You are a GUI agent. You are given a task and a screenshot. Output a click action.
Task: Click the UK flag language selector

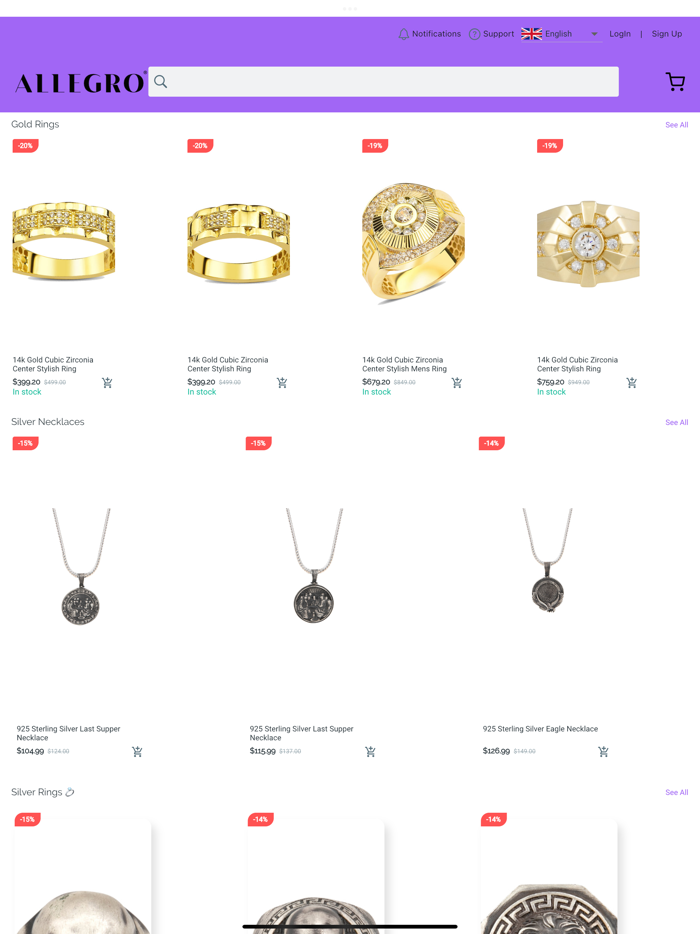coord(531,34)
